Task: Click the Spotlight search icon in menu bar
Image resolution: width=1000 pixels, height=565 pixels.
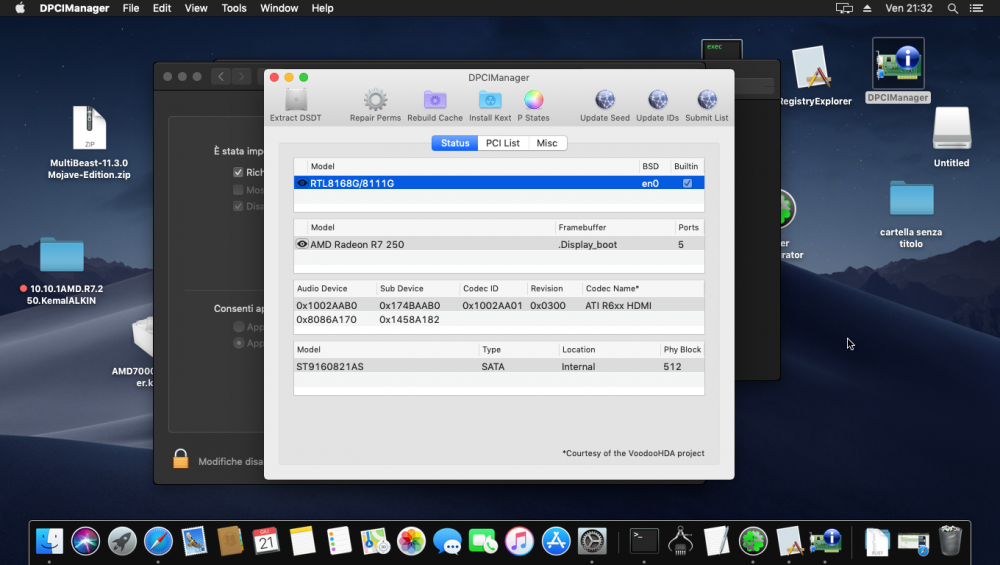Action: click(952, 8)
